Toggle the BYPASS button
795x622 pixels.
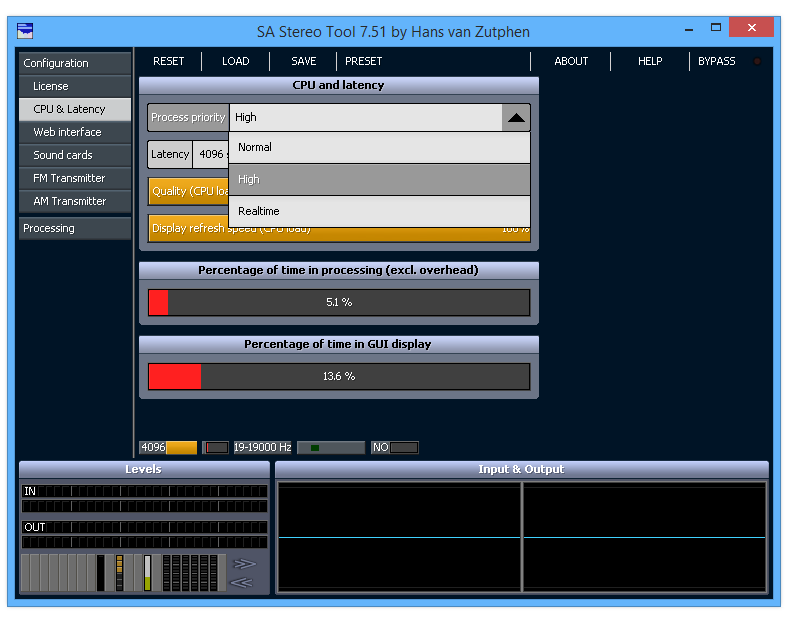[x=716, y=61]
